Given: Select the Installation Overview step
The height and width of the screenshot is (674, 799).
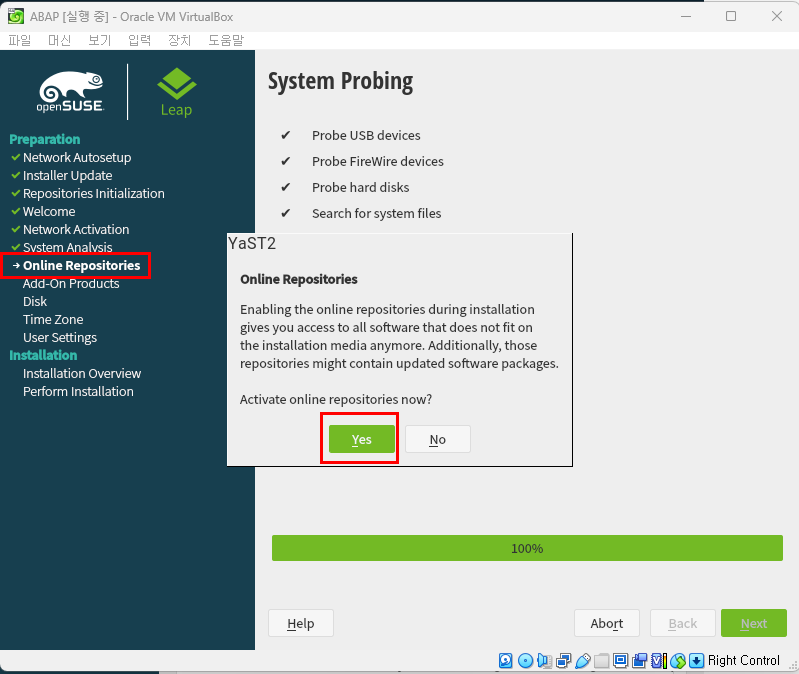Looking at the screenshot, I should pyautogui.click(x=82, y=373).
